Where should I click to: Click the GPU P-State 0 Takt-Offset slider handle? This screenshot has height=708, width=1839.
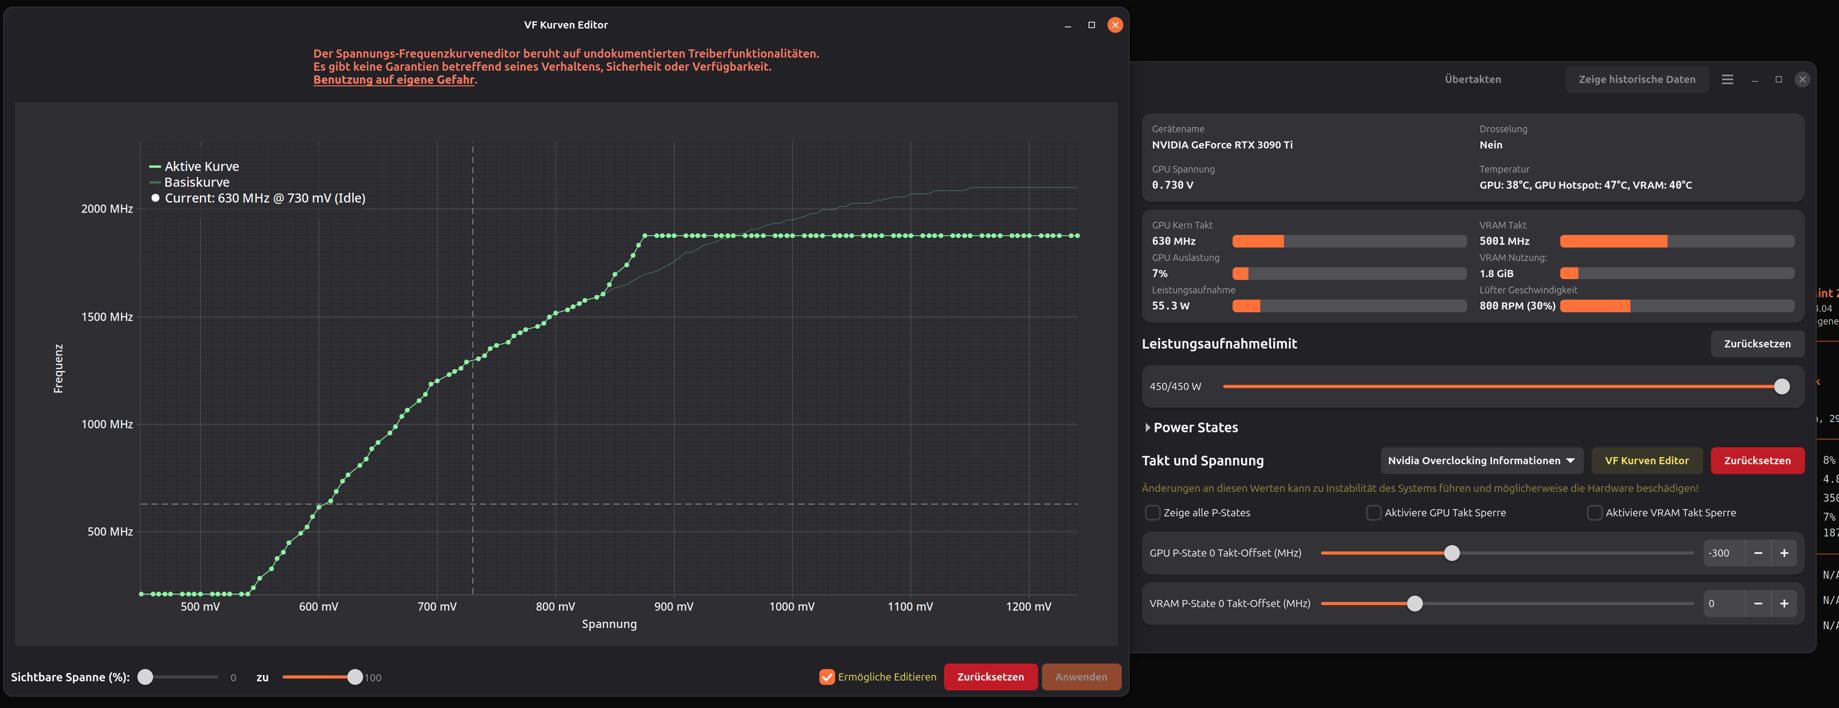[1451, 553]
